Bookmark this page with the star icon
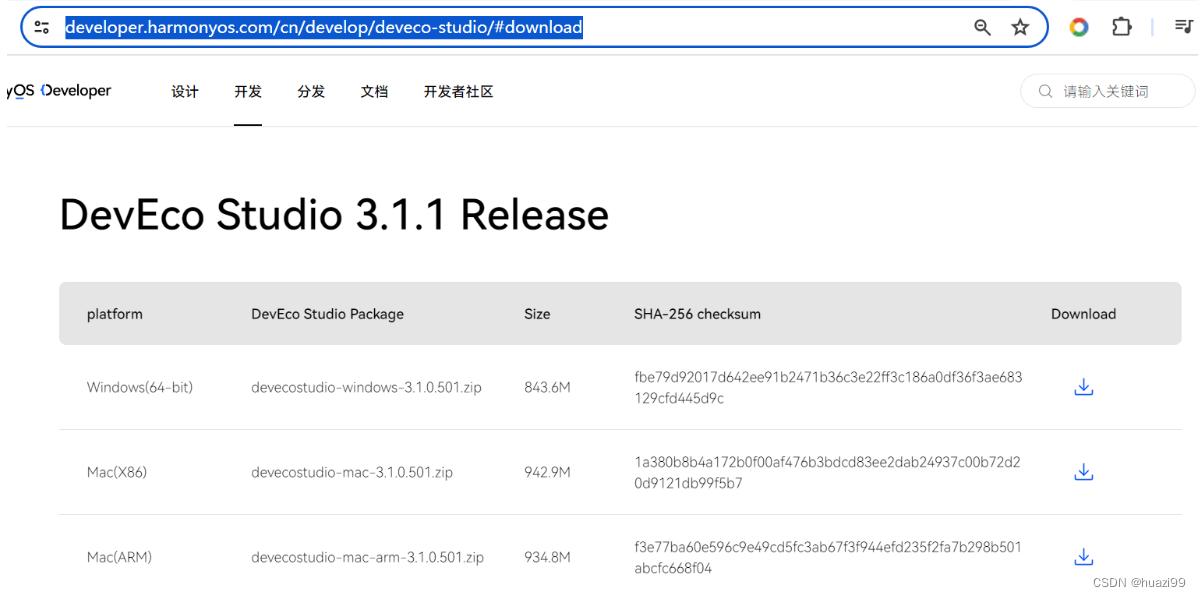 point(1020,27)
